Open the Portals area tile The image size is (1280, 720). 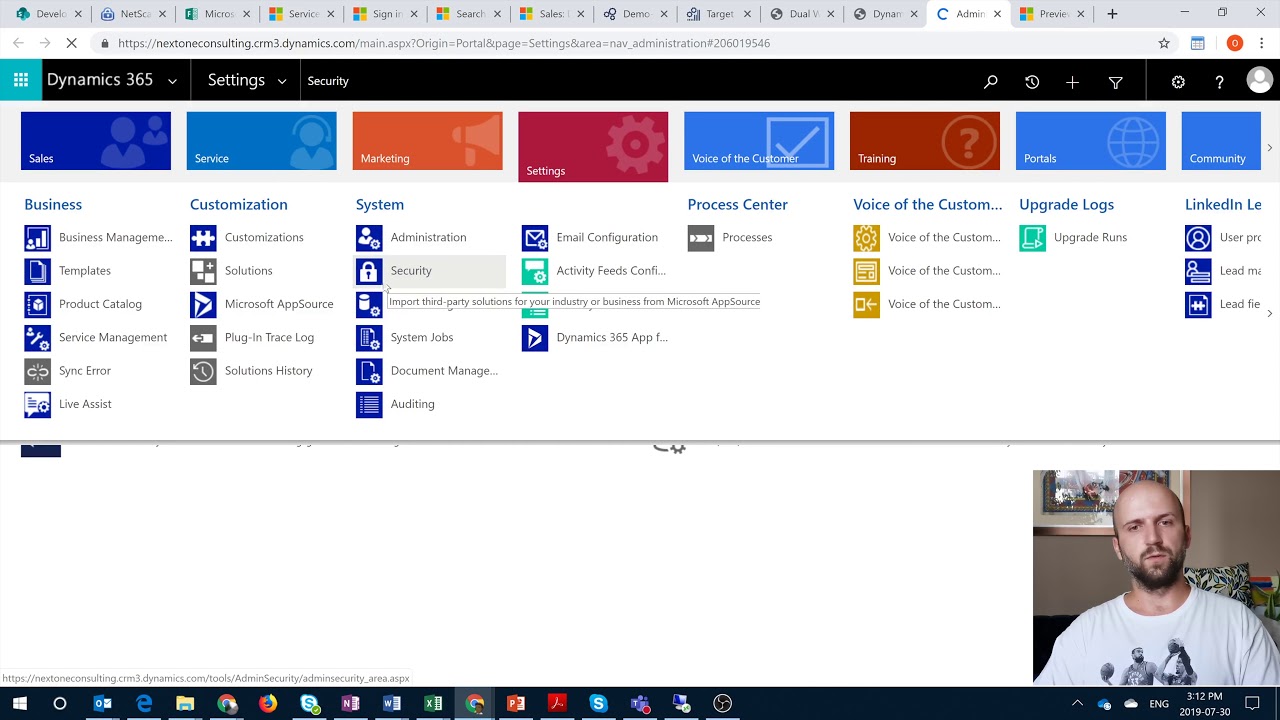click(1091, 141)
